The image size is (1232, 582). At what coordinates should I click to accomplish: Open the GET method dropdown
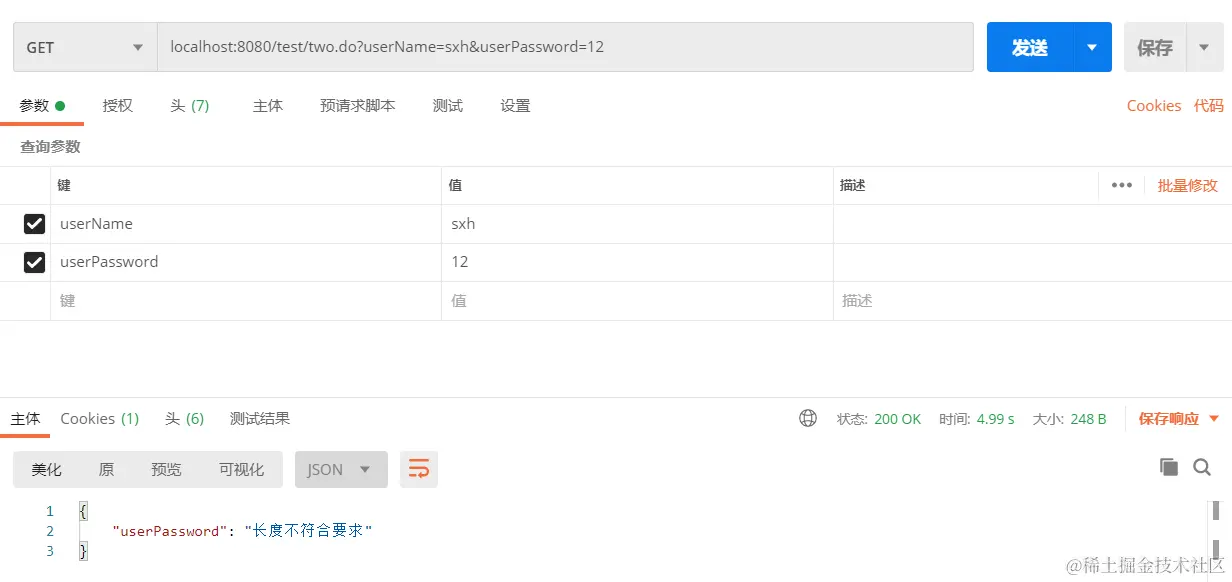tap(85, 47)
